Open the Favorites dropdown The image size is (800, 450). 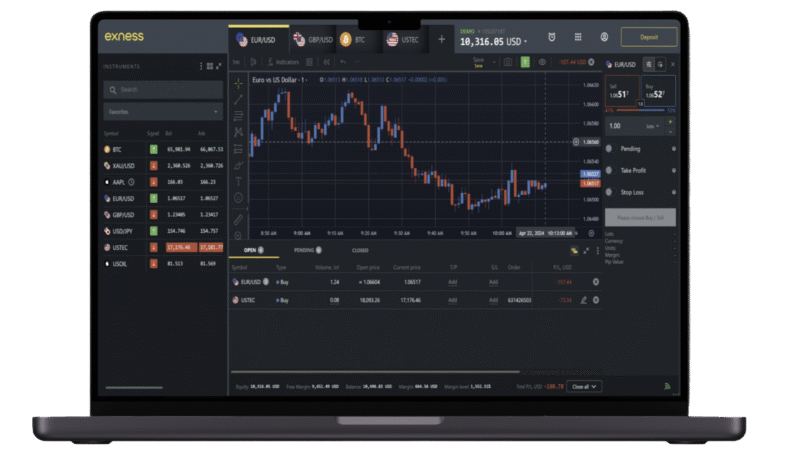(163, 112)
